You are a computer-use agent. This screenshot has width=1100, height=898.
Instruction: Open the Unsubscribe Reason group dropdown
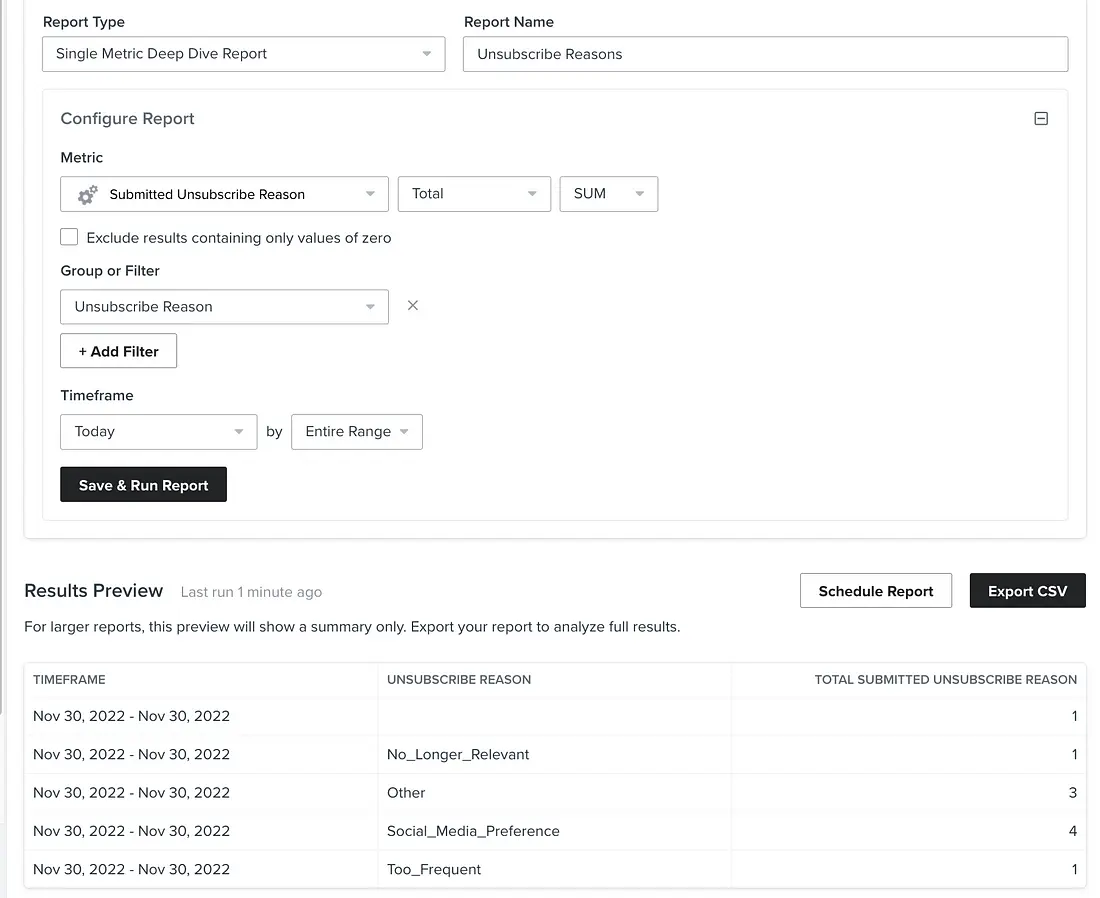[x=224, y=307]
